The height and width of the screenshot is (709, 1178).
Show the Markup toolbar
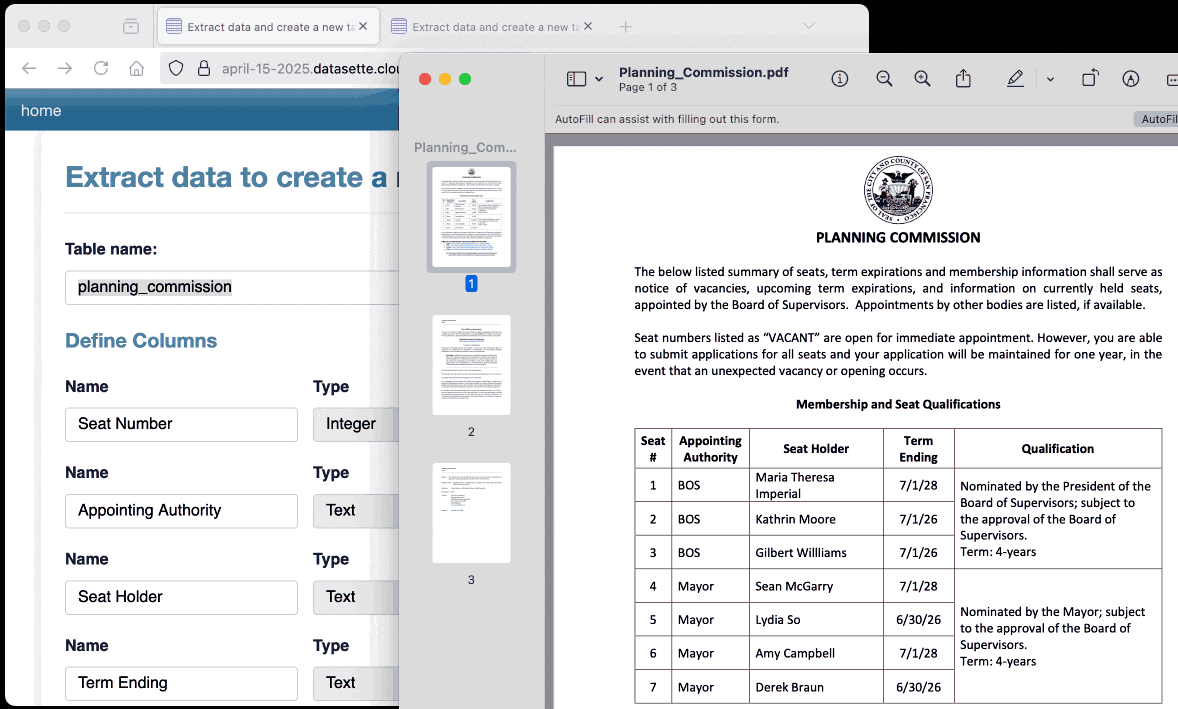[x=1131, y=79]
